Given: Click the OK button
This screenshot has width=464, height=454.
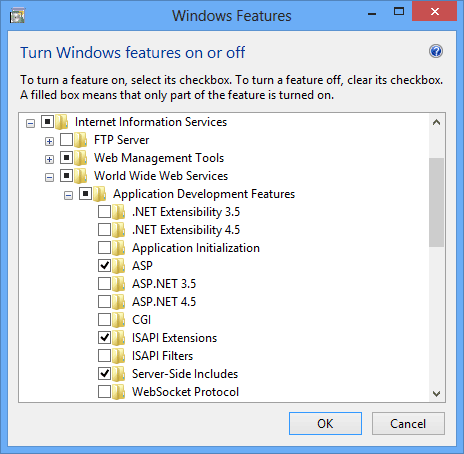Looking at the screenshot, I should click(325, 424).
